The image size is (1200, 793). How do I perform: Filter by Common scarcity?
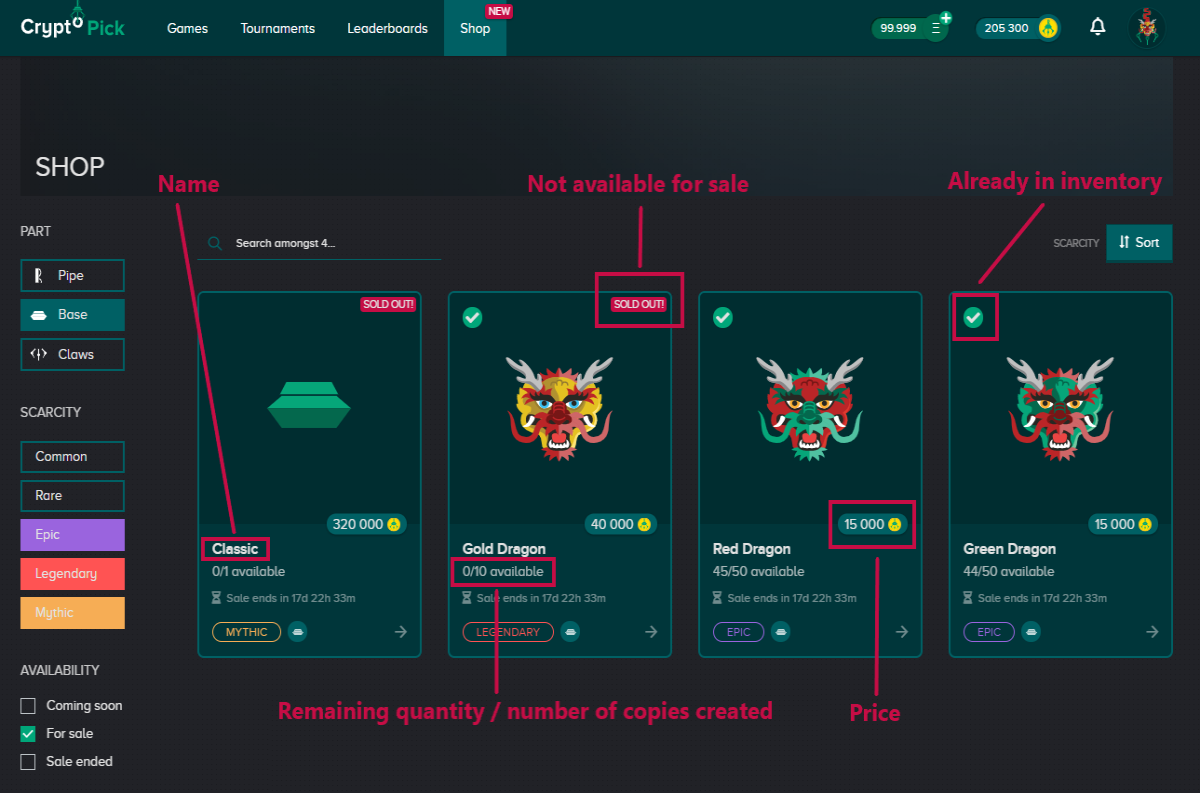pos(72,456)
